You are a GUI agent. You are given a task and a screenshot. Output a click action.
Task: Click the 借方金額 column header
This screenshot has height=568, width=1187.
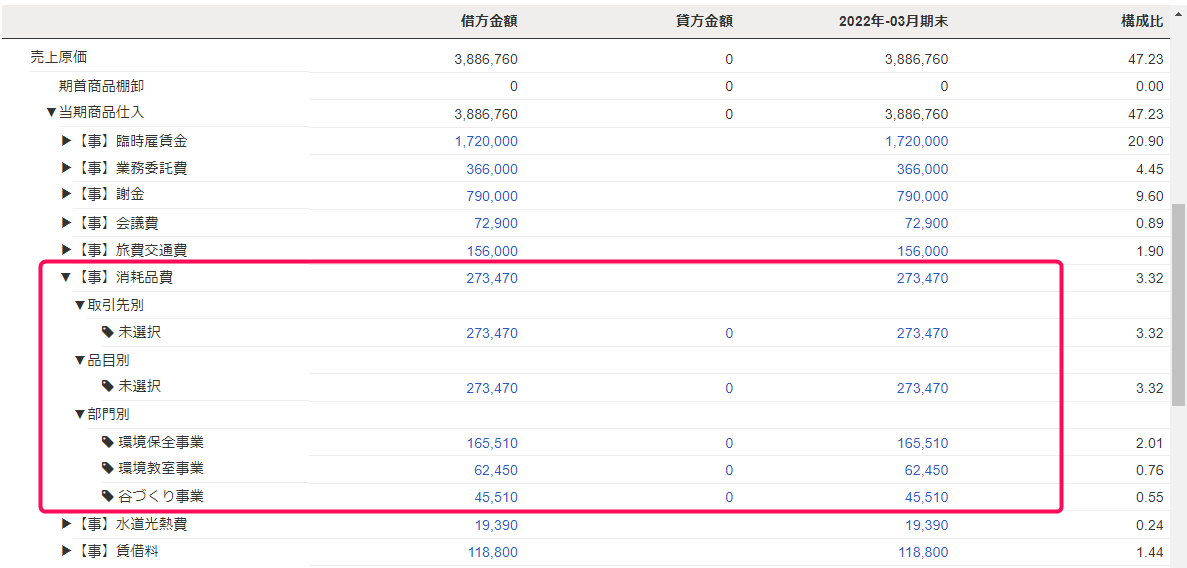(489, 20)
